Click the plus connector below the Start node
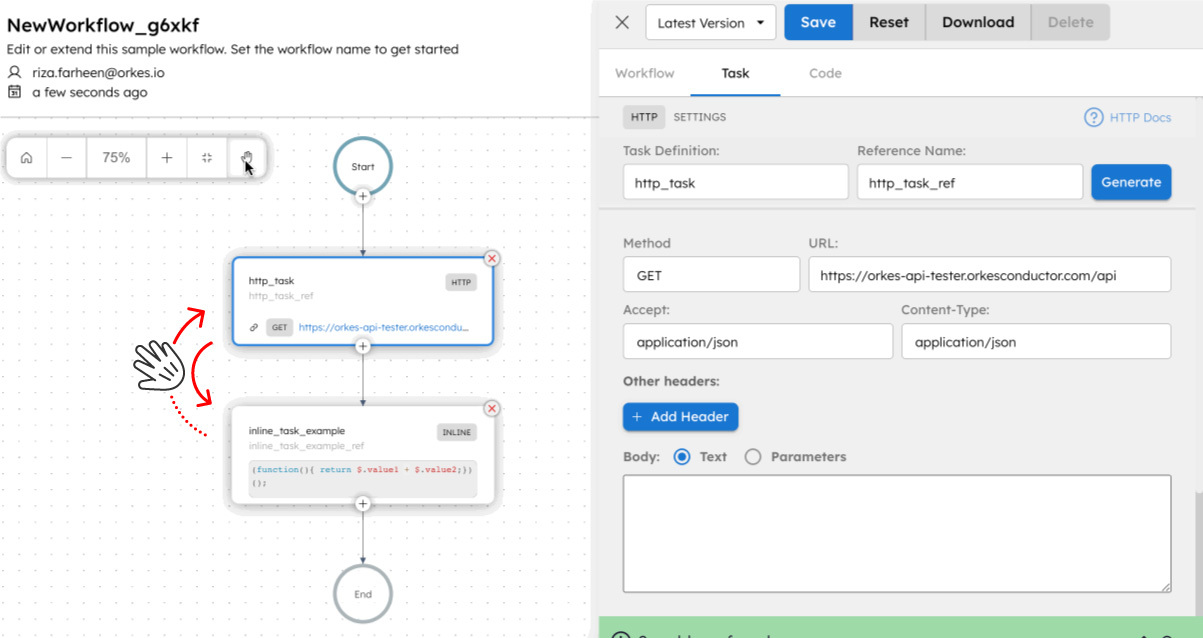This screenshot has height=638, width=1203. (x=362, y=197)
